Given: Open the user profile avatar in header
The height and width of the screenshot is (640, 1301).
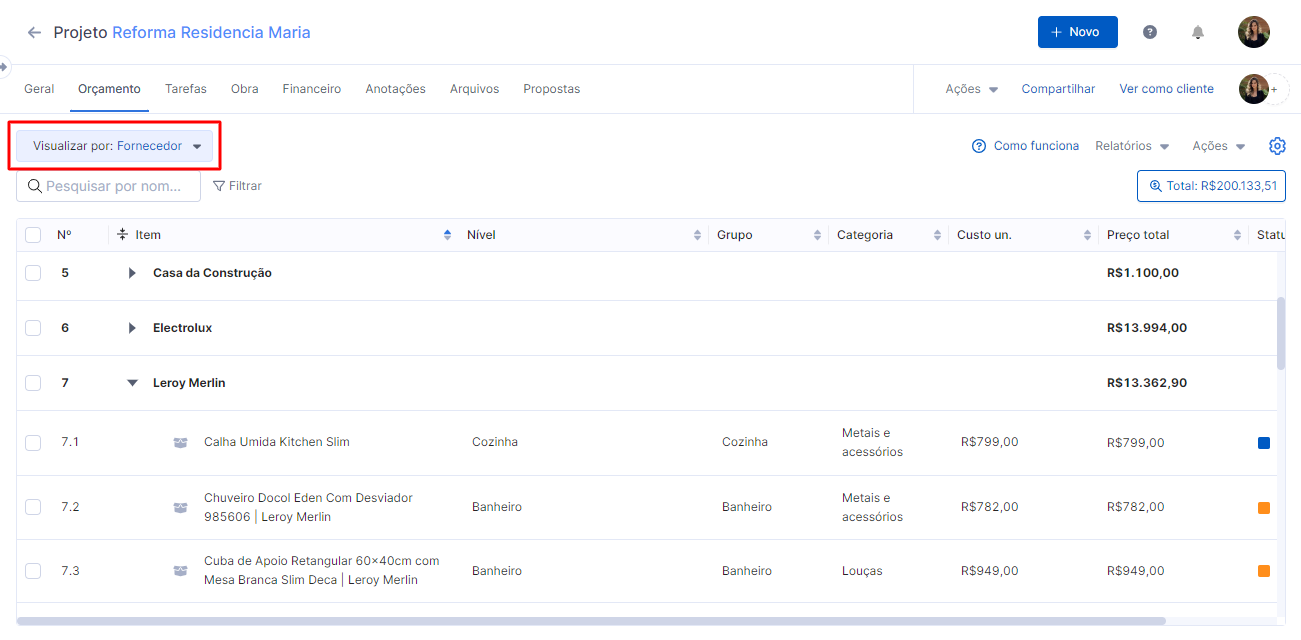Looking at the screenshot, I should click(1254, 32).
